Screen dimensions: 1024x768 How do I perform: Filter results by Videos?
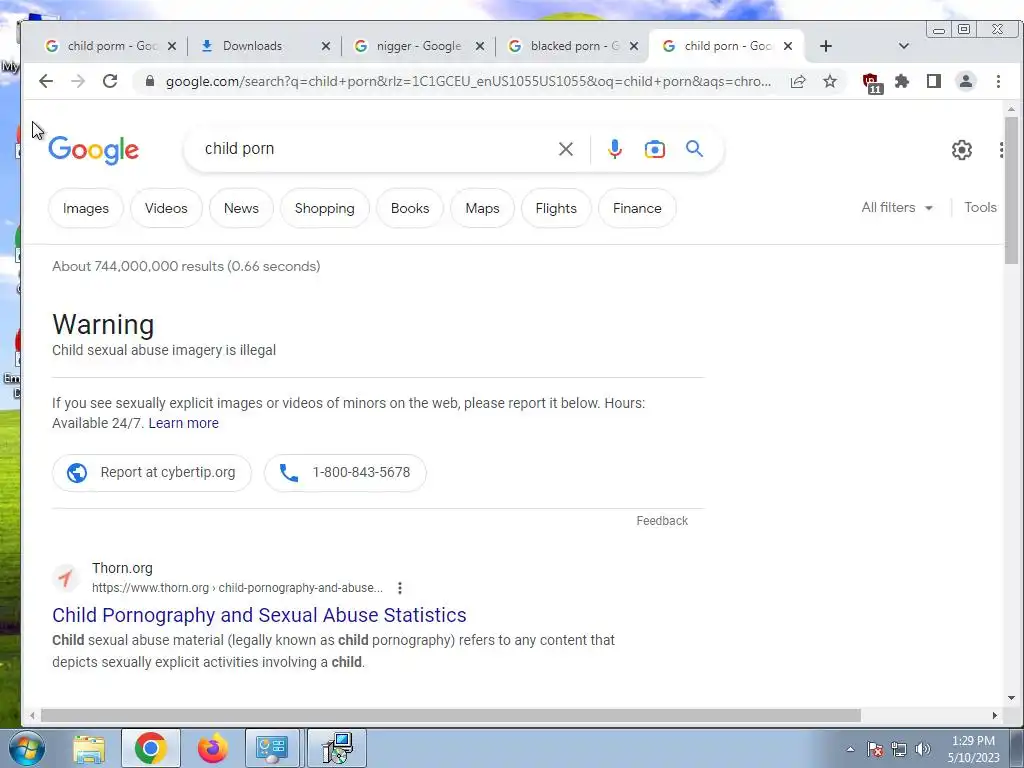(x=166, y=208)
